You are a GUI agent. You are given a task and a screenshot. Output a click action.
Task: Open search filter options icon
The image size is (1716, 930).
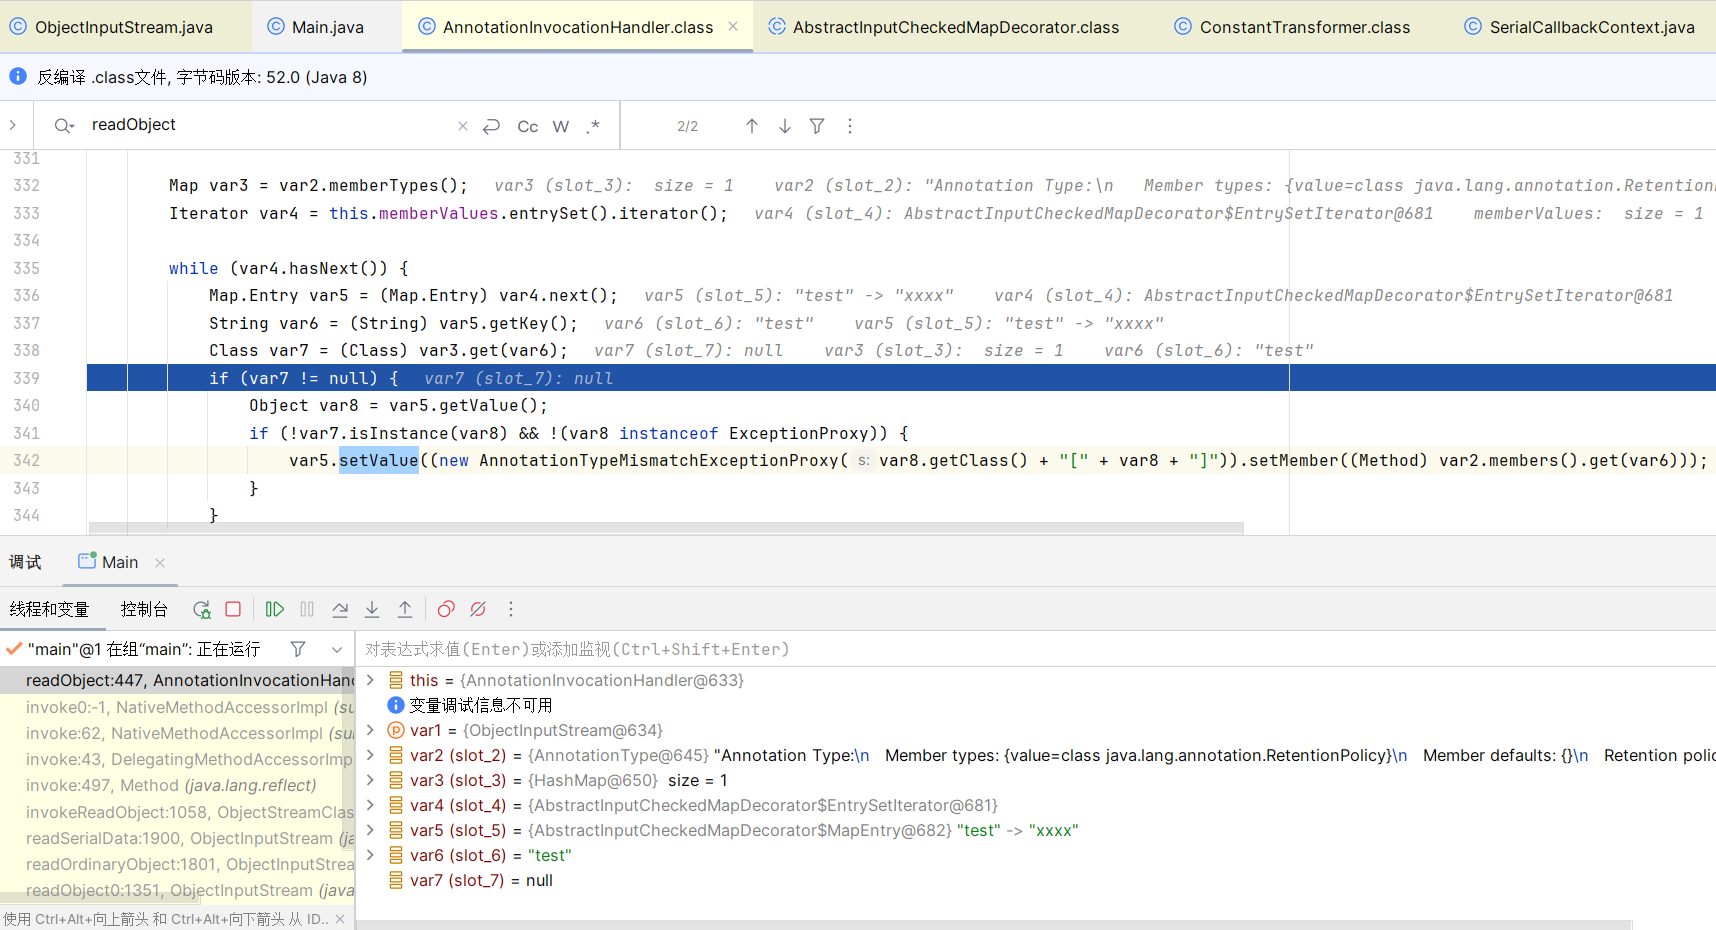point(817,126)
